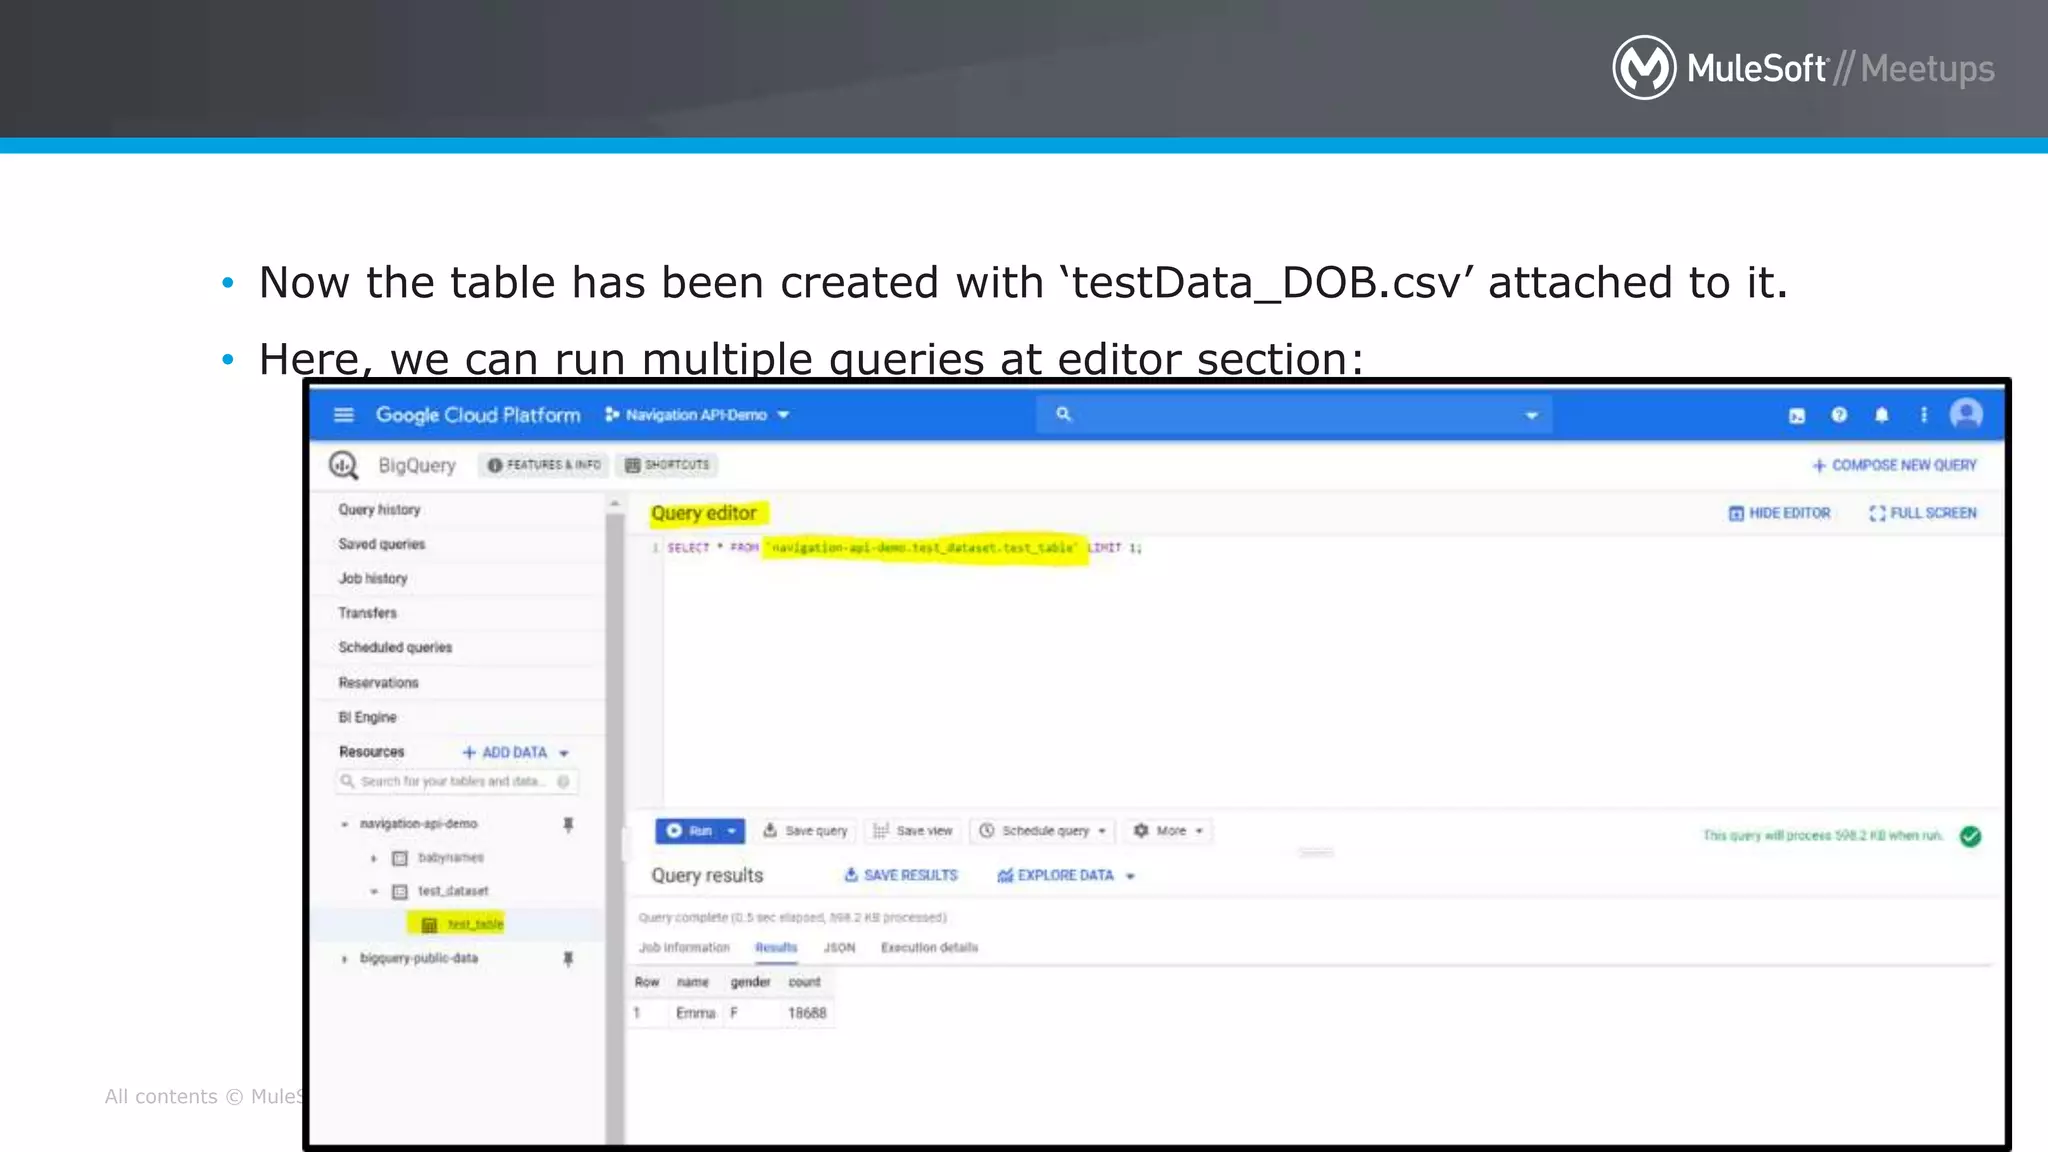2048x1152 pixels.
Task: Click the 'Emma' result cell
Action: (696, 1014)
